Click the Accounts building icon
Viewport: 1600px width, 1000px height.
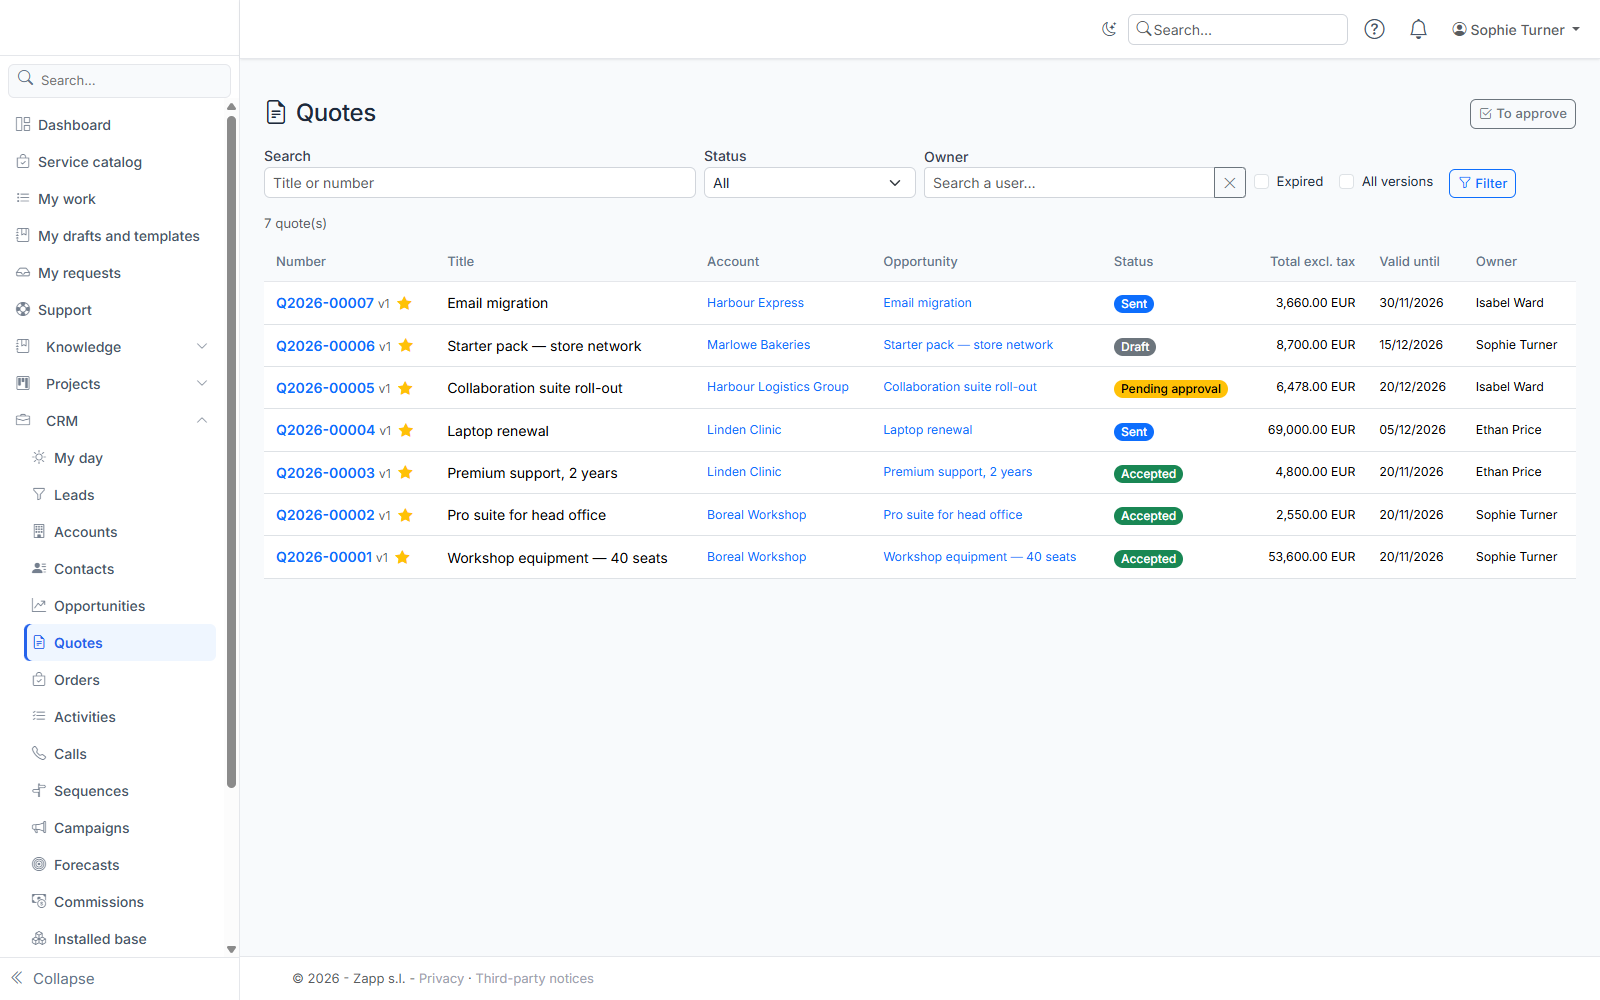(x=39, y=531)
